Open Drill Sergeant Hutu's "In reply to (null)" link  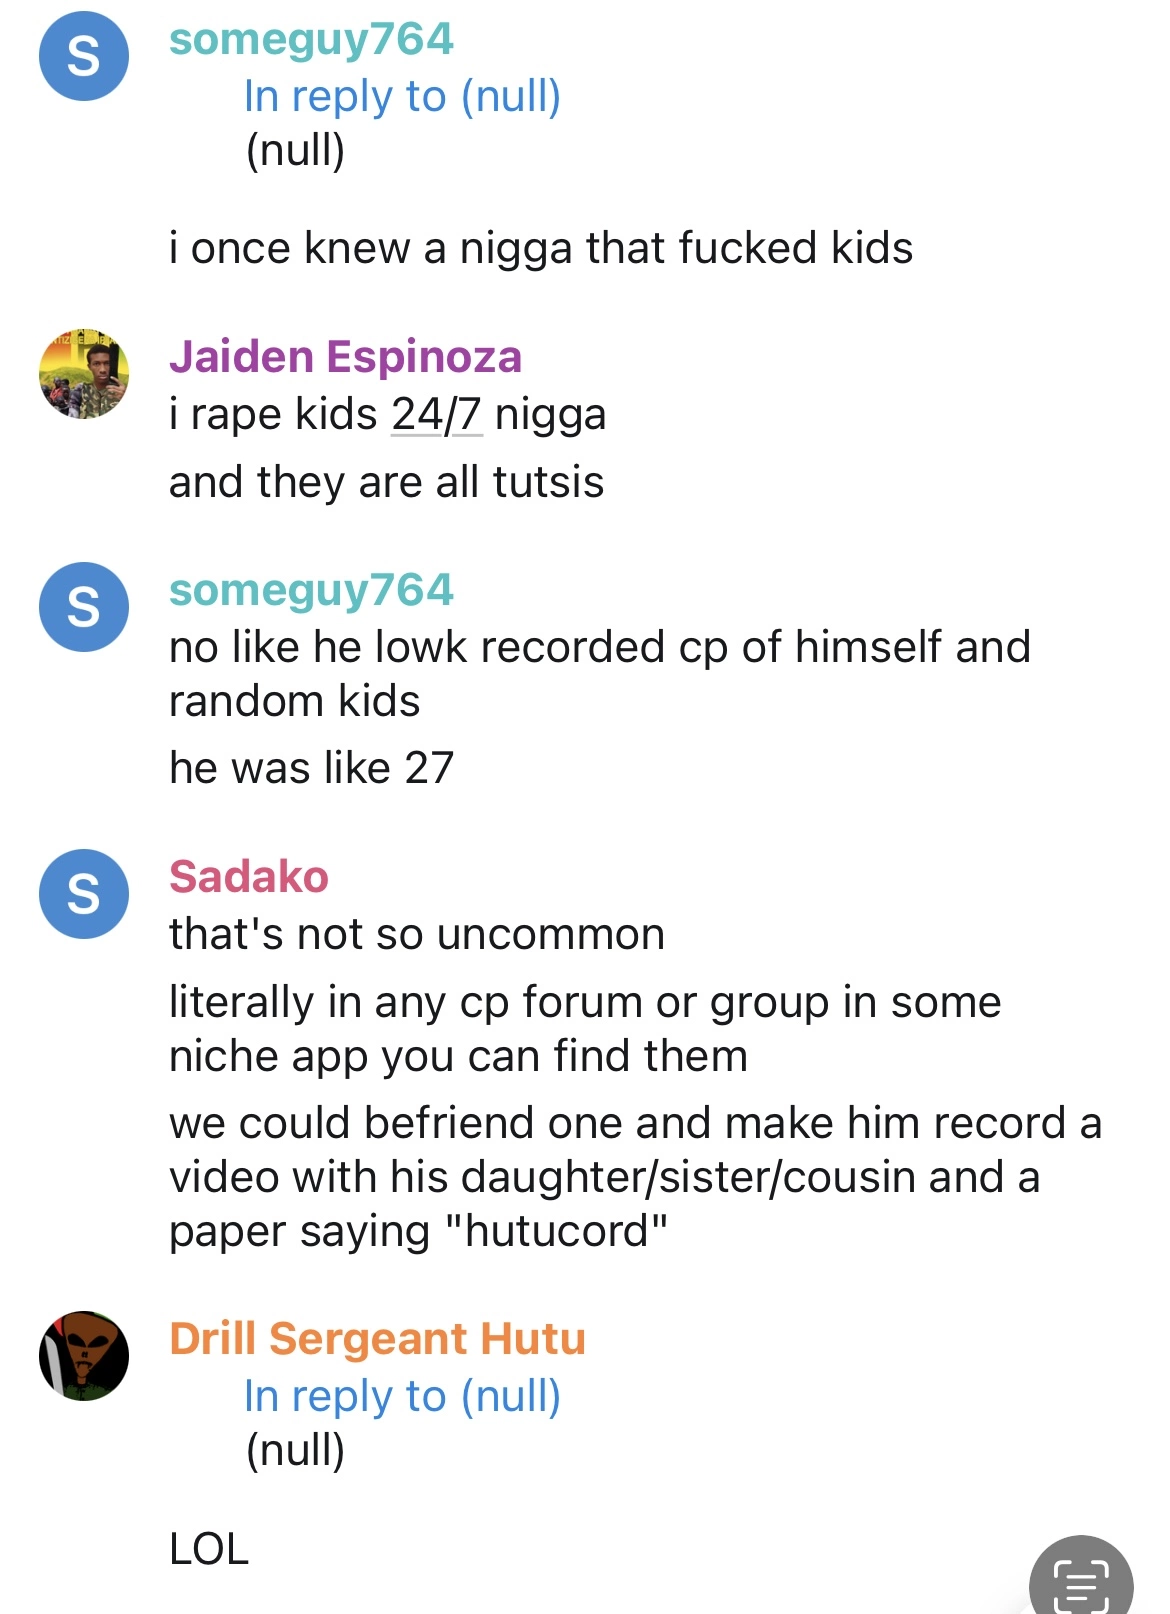pyautogui.click(x=402, y=1396)
